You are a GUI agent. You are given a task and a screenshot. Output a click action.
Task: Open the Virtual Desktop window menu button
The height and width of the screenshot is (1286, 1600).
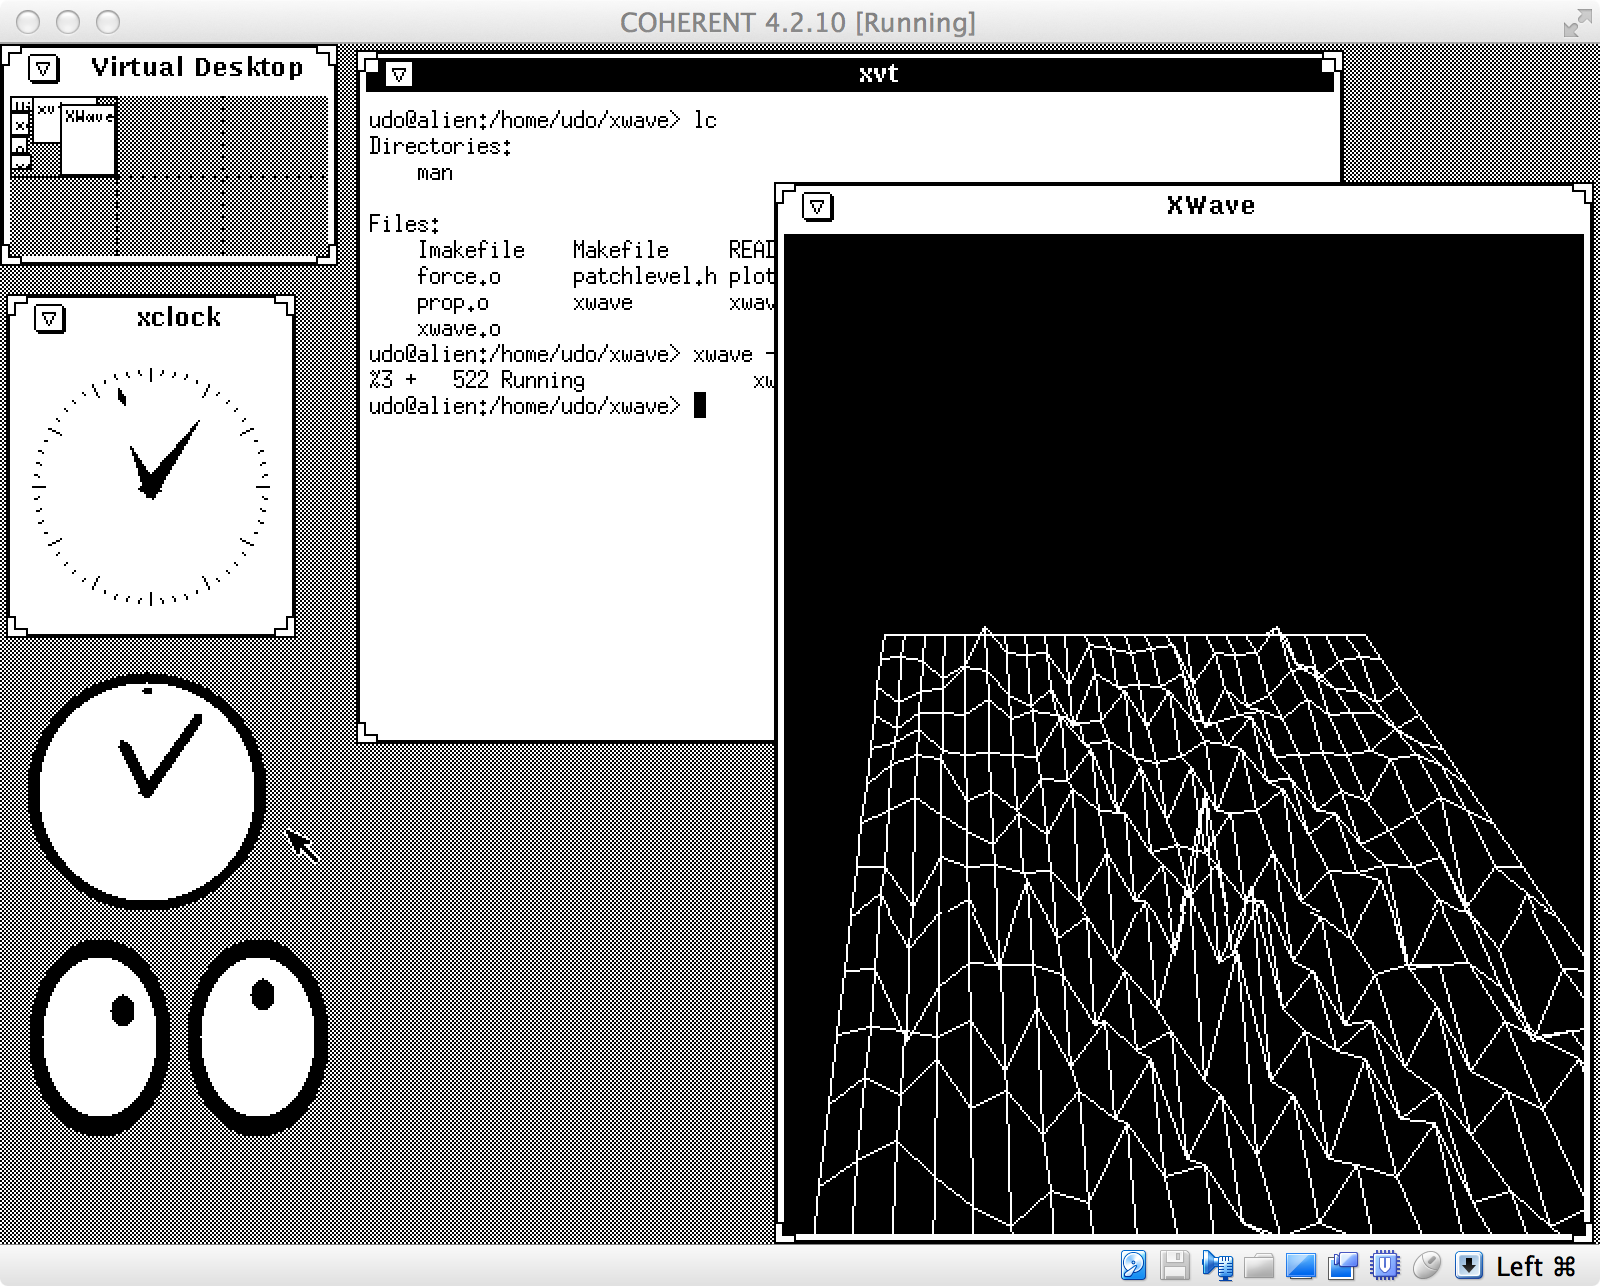click(43, 68)
